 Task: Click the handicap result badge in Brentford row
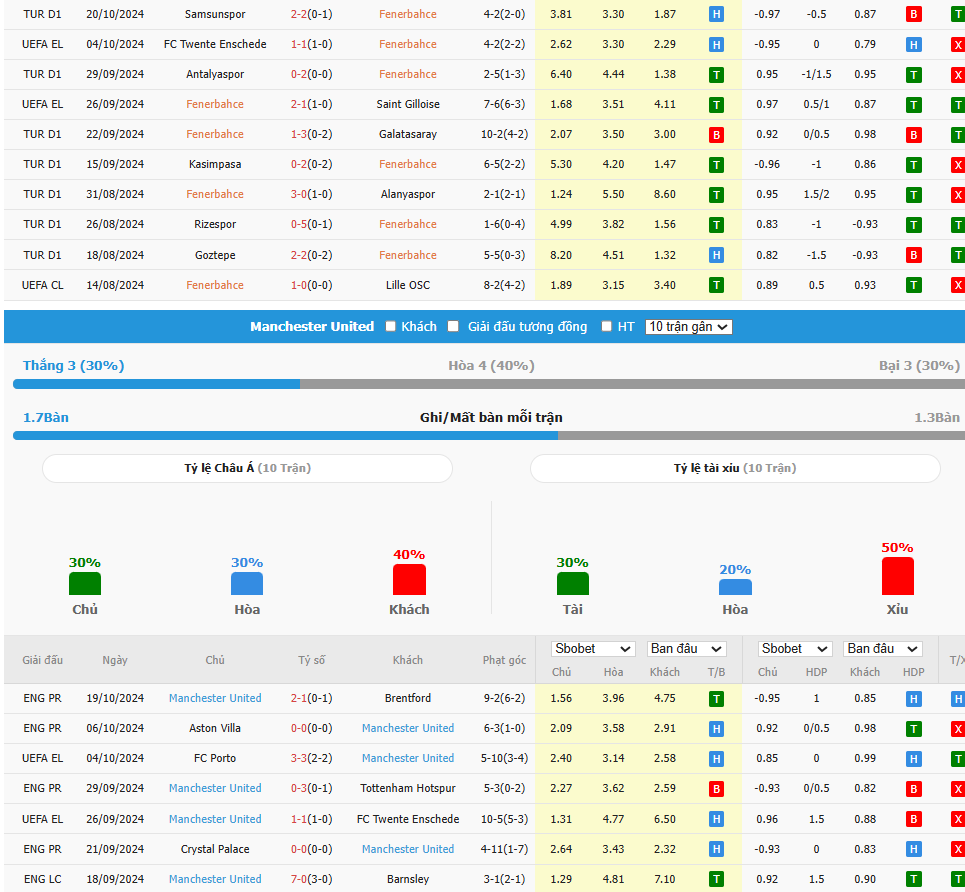pyautogui.click(x=913, y=699)
